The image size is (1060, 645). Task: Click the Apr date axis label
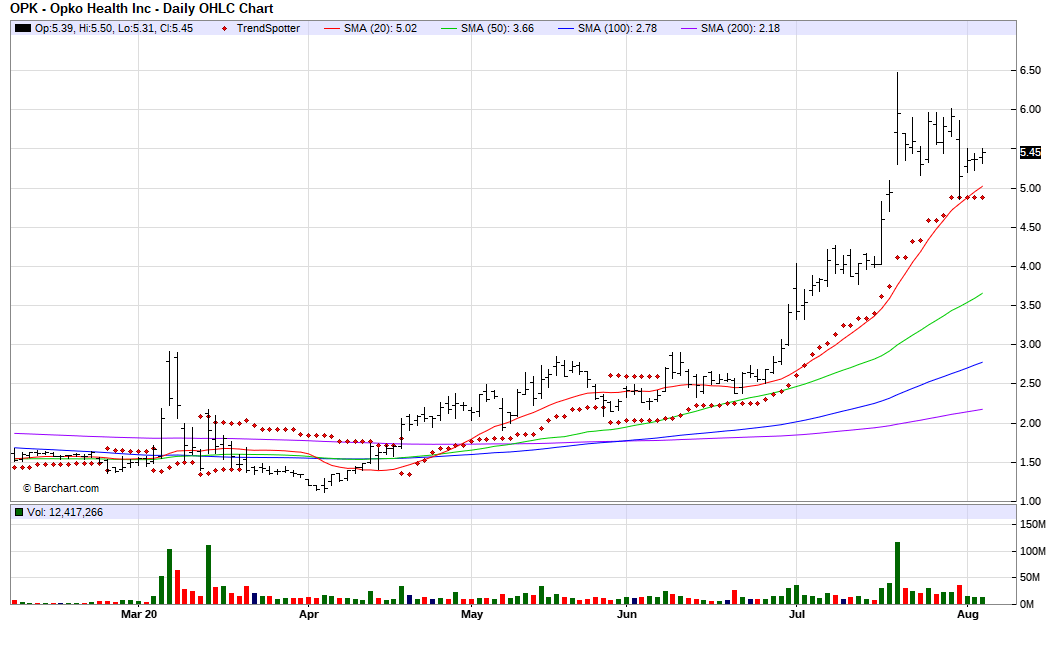coord(308,614)
